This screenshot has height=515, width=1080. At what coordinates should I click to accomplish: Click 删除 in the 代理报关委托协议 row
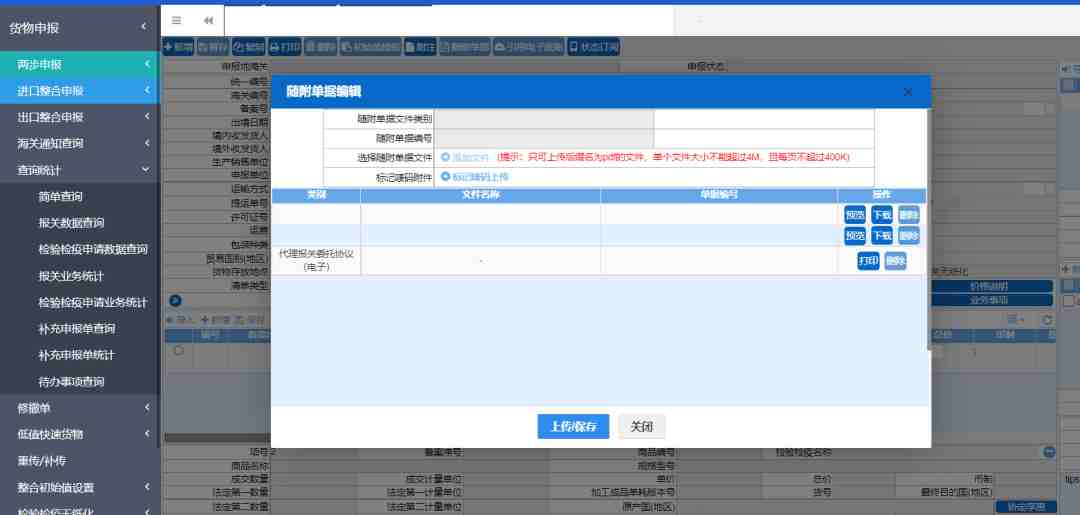click(x=895, y=261)
